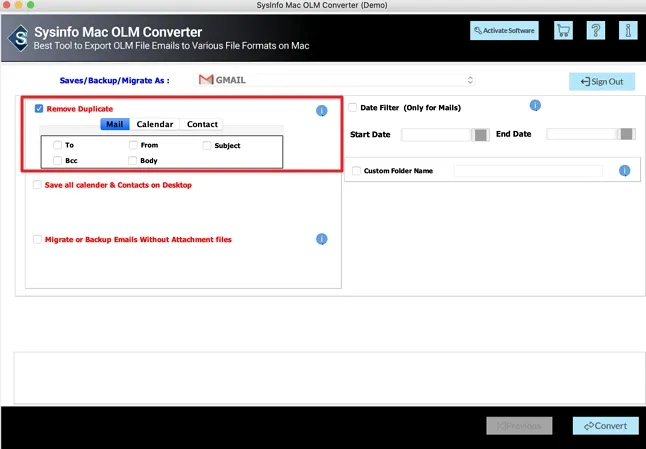
Task: Enable the From field checkbox
Action: click(133, 145)
